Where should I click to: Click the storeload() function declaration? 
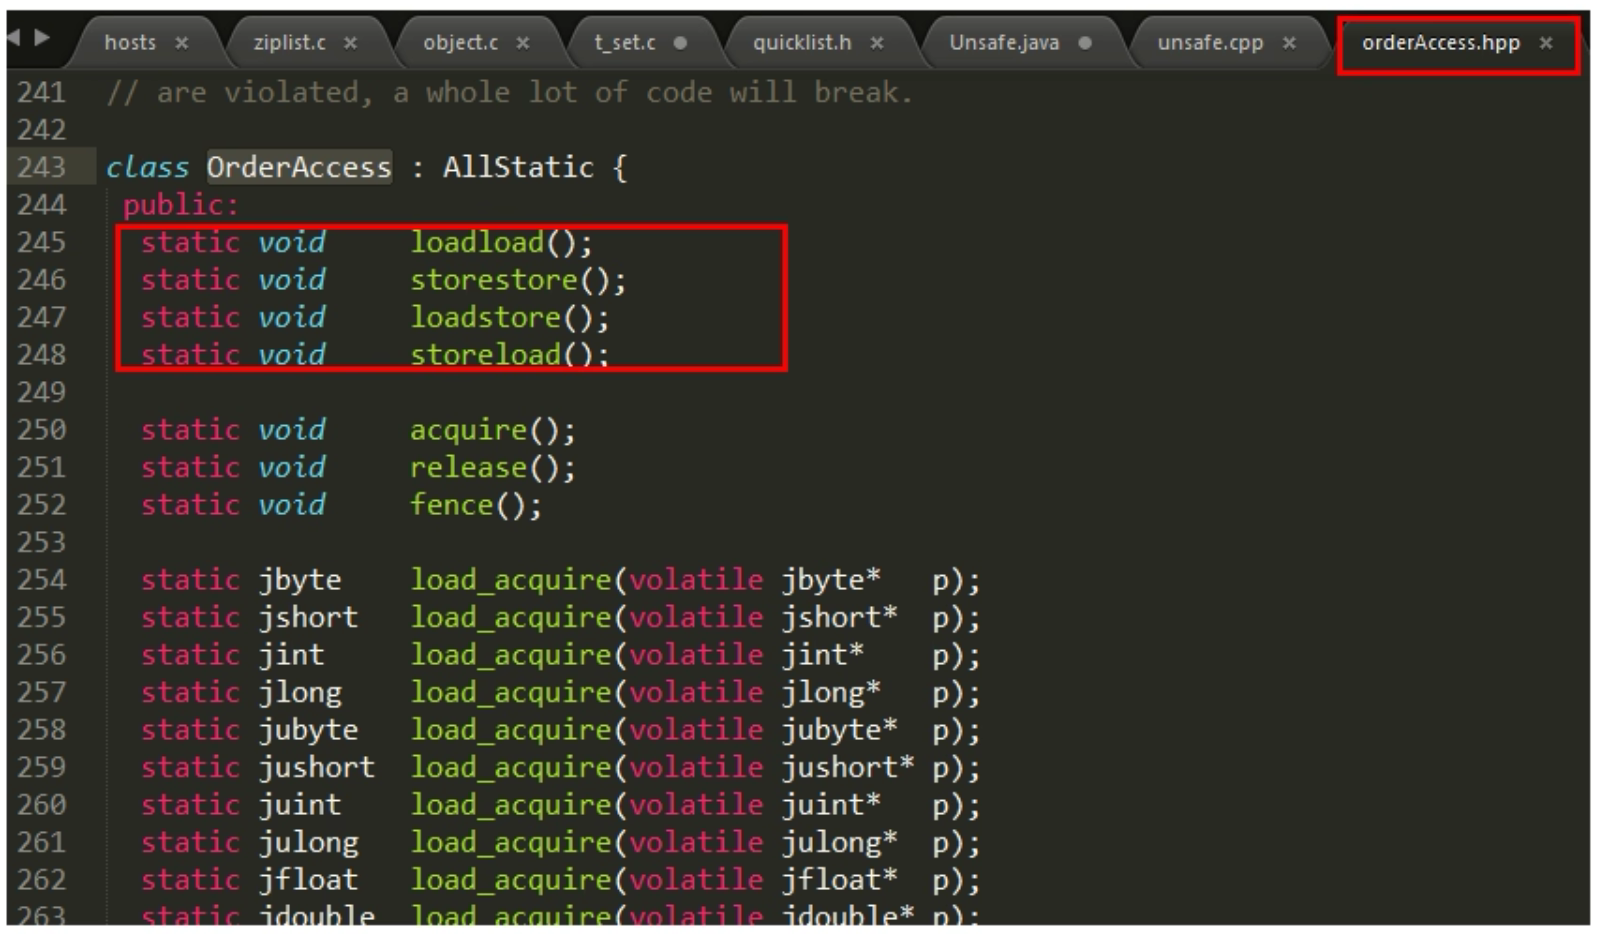tap(485, 355)
